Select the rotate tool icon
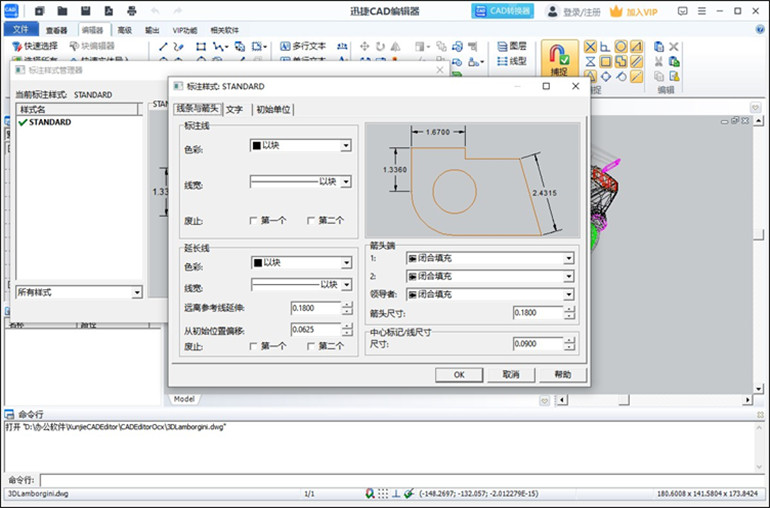The height and width of the screenshot is (508, 770). click(380, 47)
